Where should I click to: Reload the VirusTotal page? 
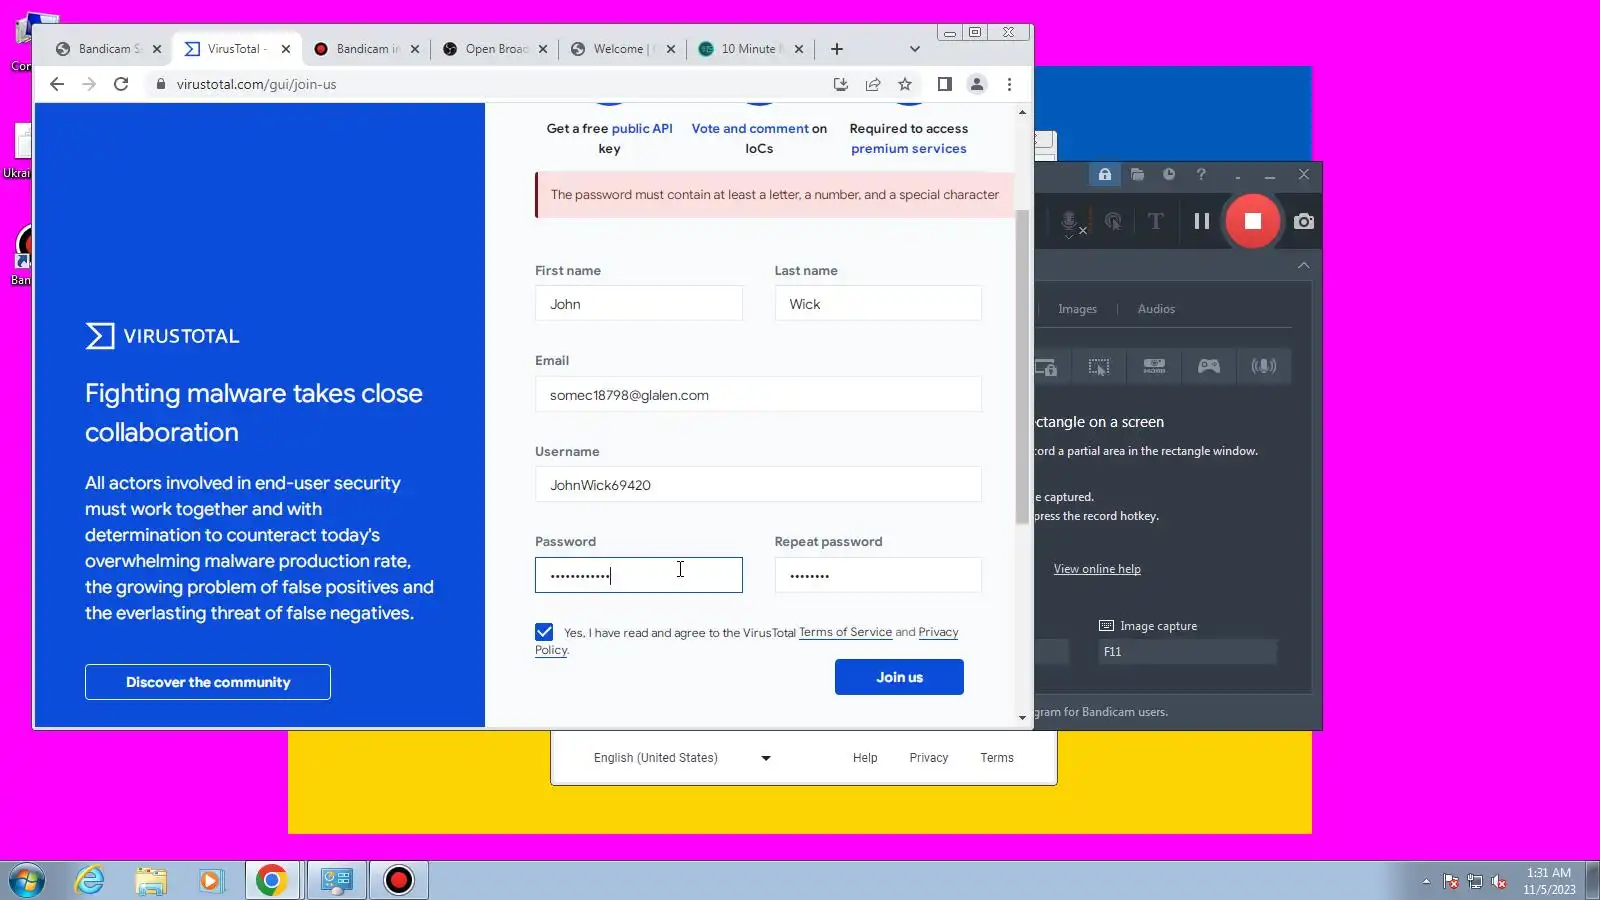pos(121,84)
